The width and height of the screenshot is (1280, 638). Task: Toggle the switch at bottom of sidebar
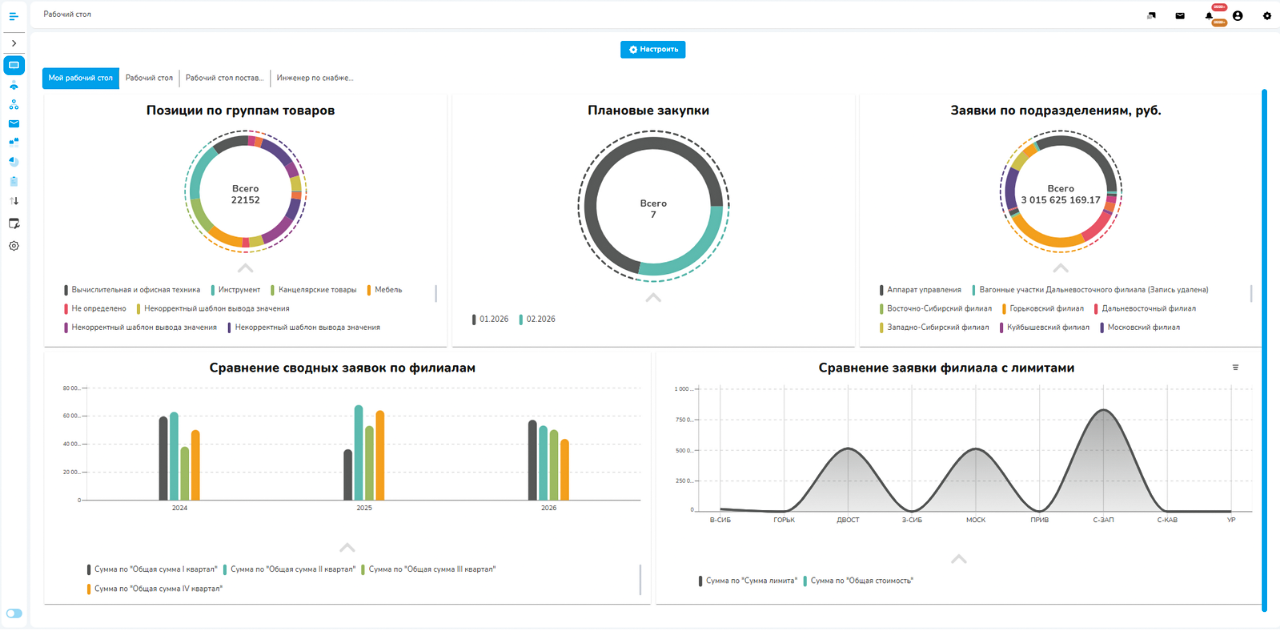pos(14,613)
